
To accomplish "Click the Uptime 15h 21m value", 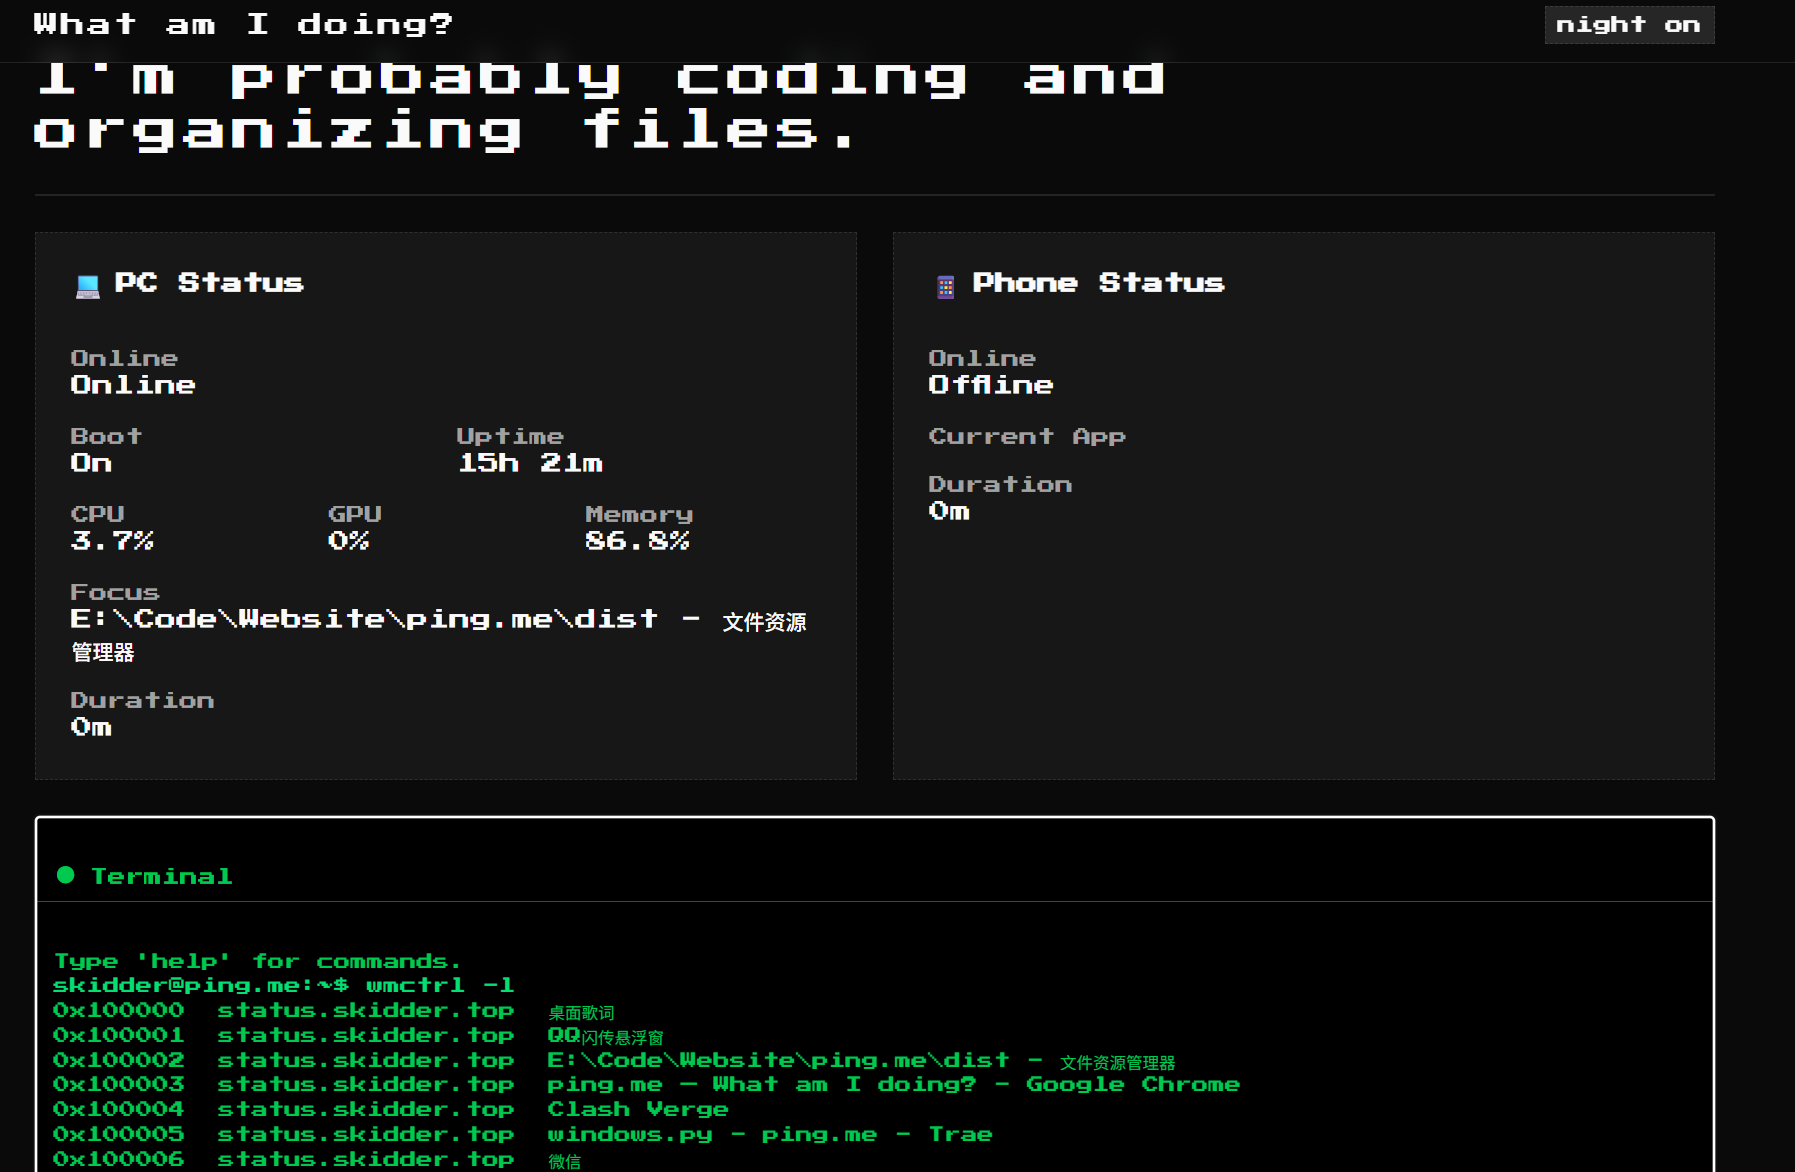I will point(530,463).
